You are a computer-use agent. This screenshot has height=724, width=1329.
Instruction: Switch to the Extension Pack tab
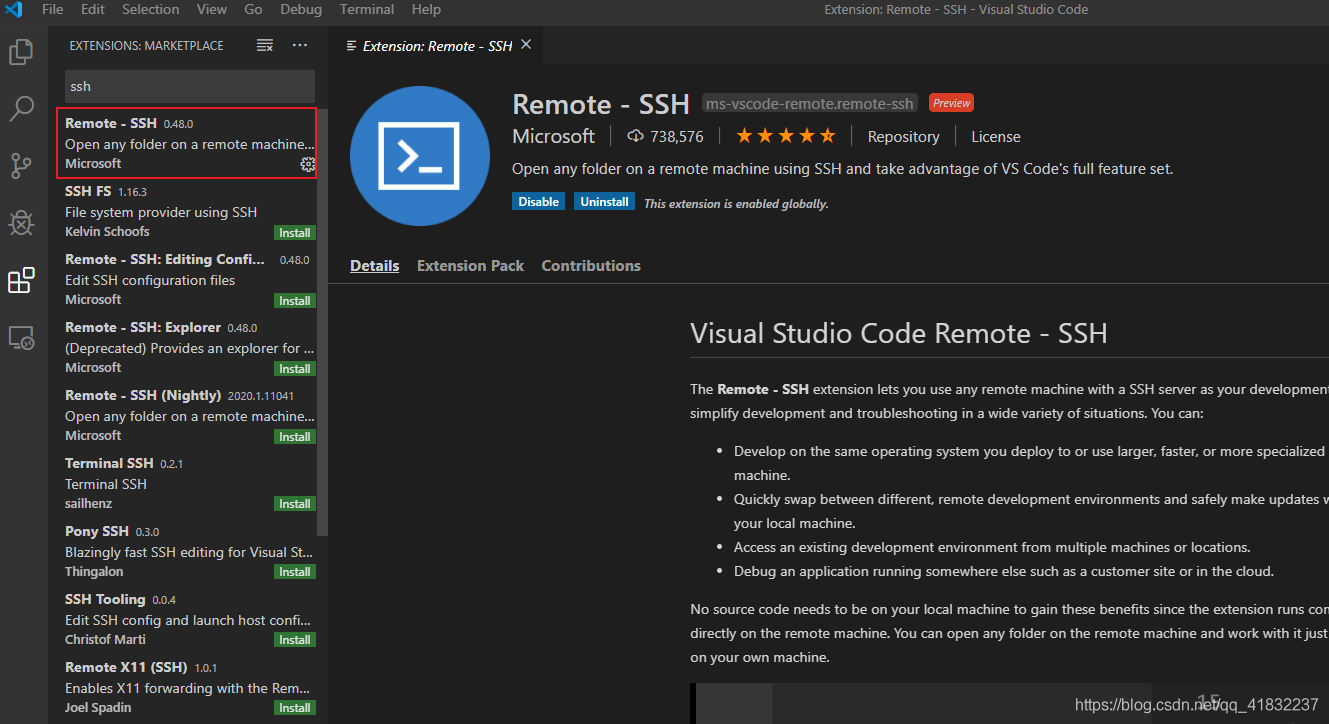(x=470, y=266)
